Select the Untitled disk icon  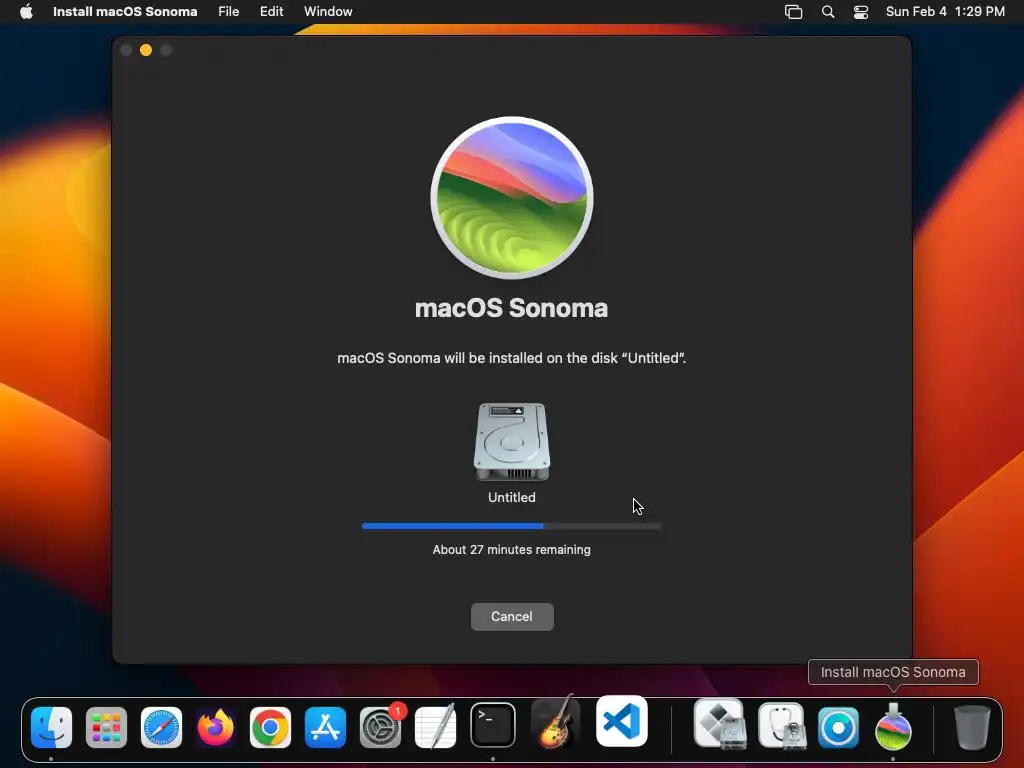point(512,441)
